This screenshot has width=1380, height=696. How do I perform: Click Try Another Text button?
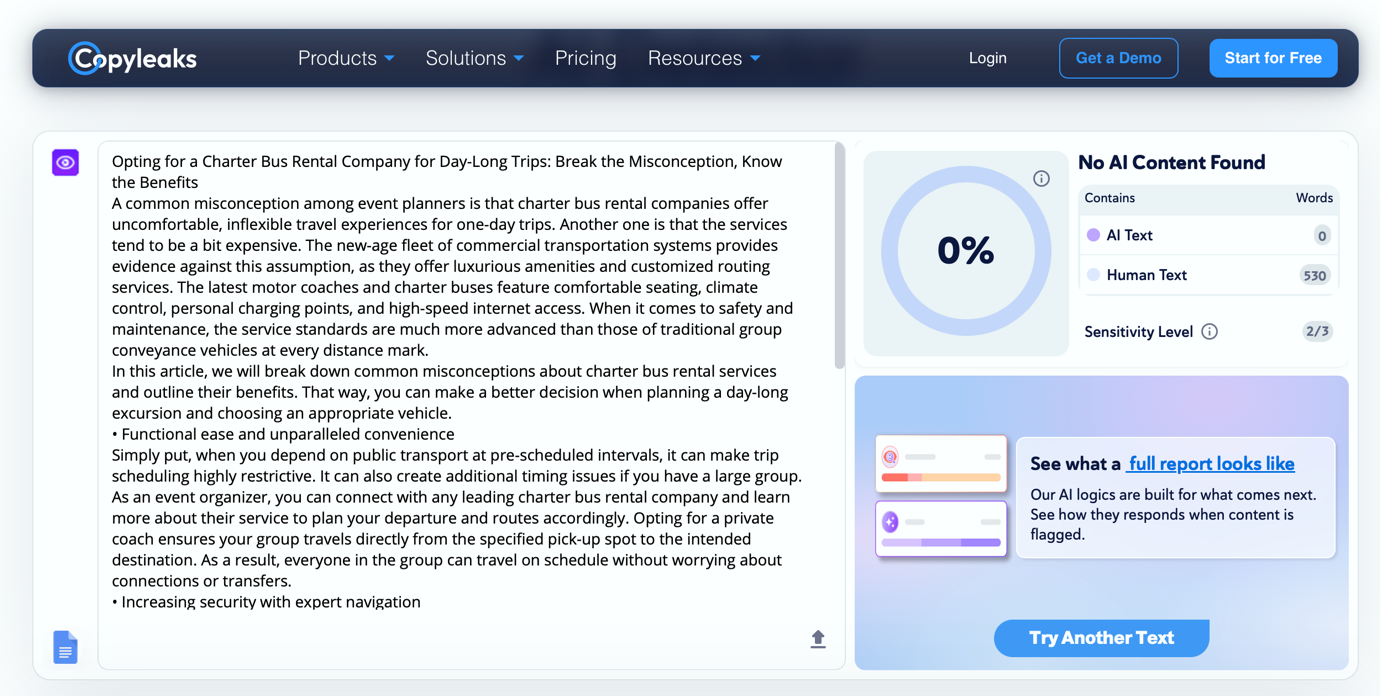pyautogui.click(x=1101, y=638)
